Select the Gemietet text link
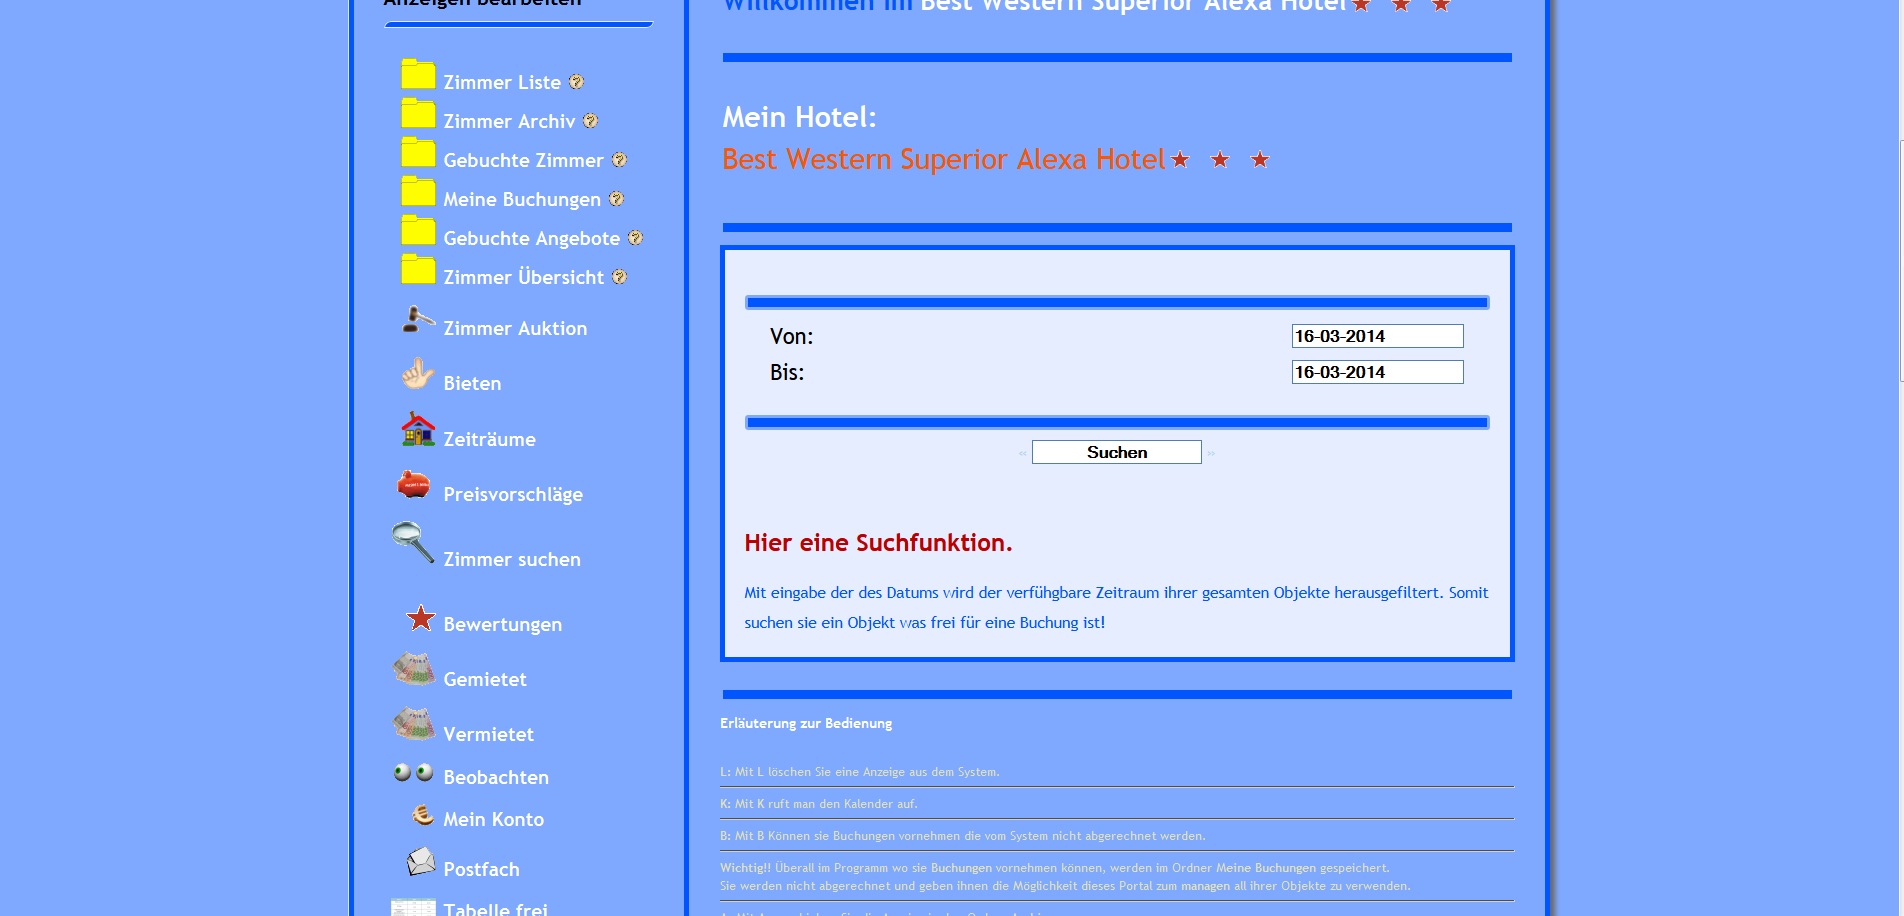 (x=484, y=679)
